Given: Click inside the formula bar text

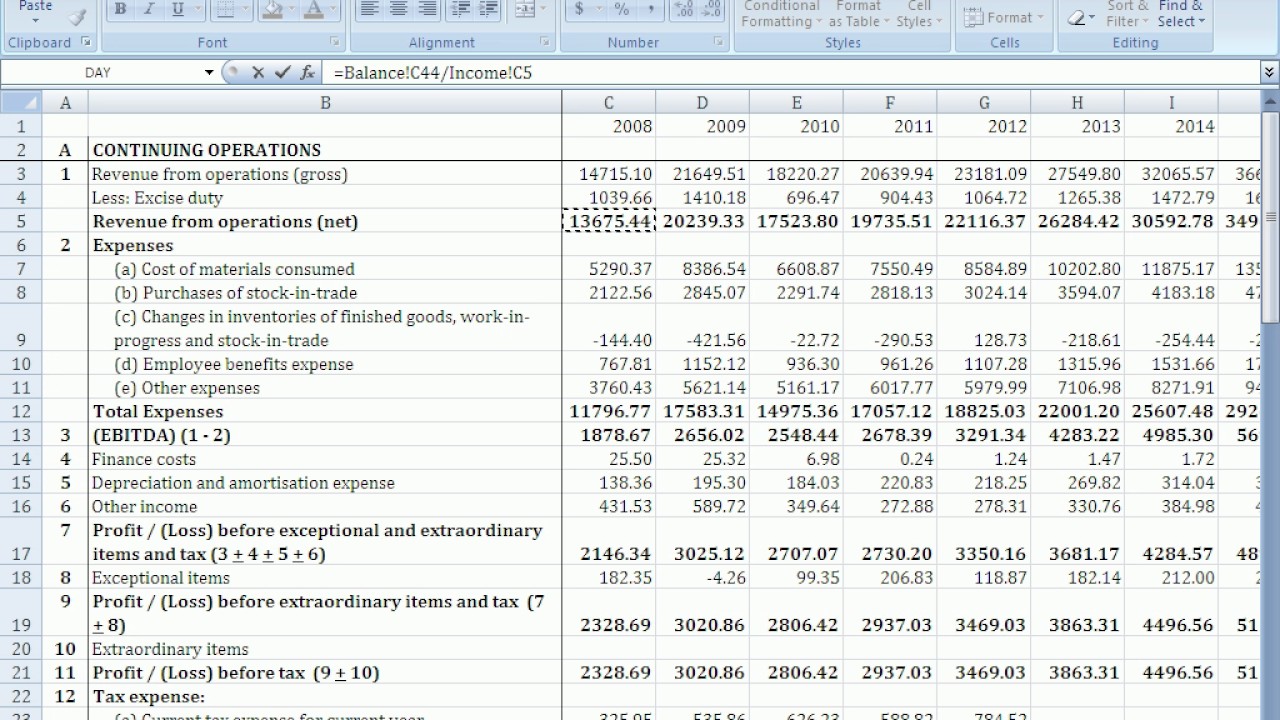Looking at the screenshot, I should tap(433, 73).
